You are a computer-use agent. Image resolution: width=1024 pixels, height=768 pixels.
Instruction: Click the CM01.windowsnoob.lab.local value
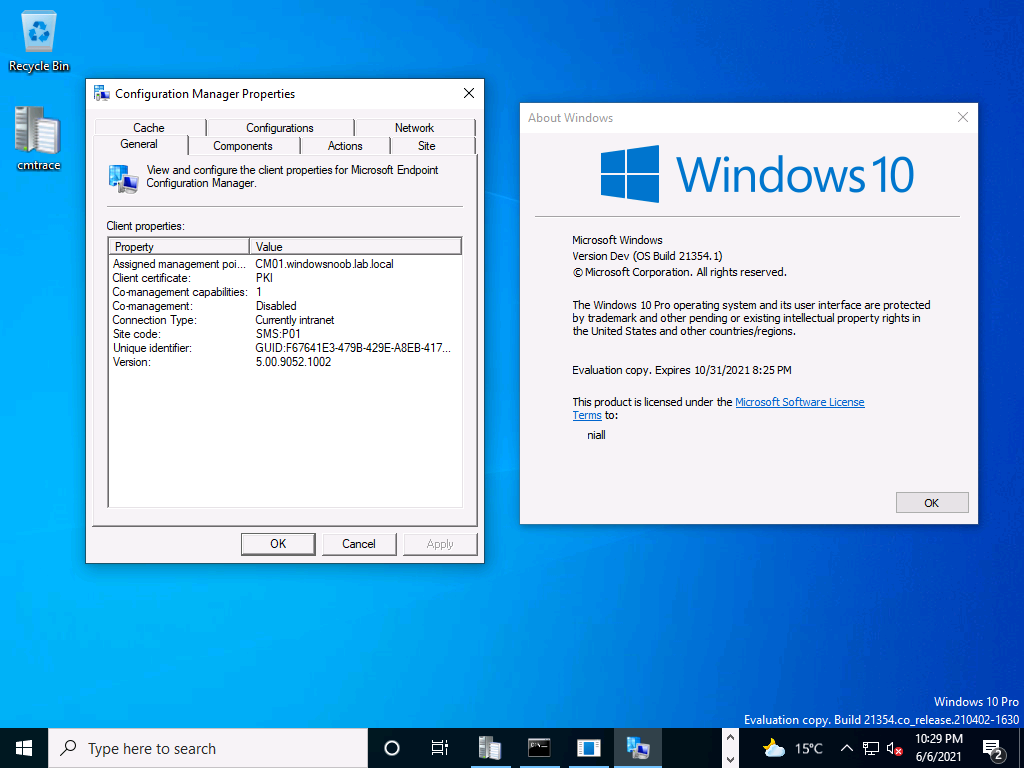tap(325, 264)
